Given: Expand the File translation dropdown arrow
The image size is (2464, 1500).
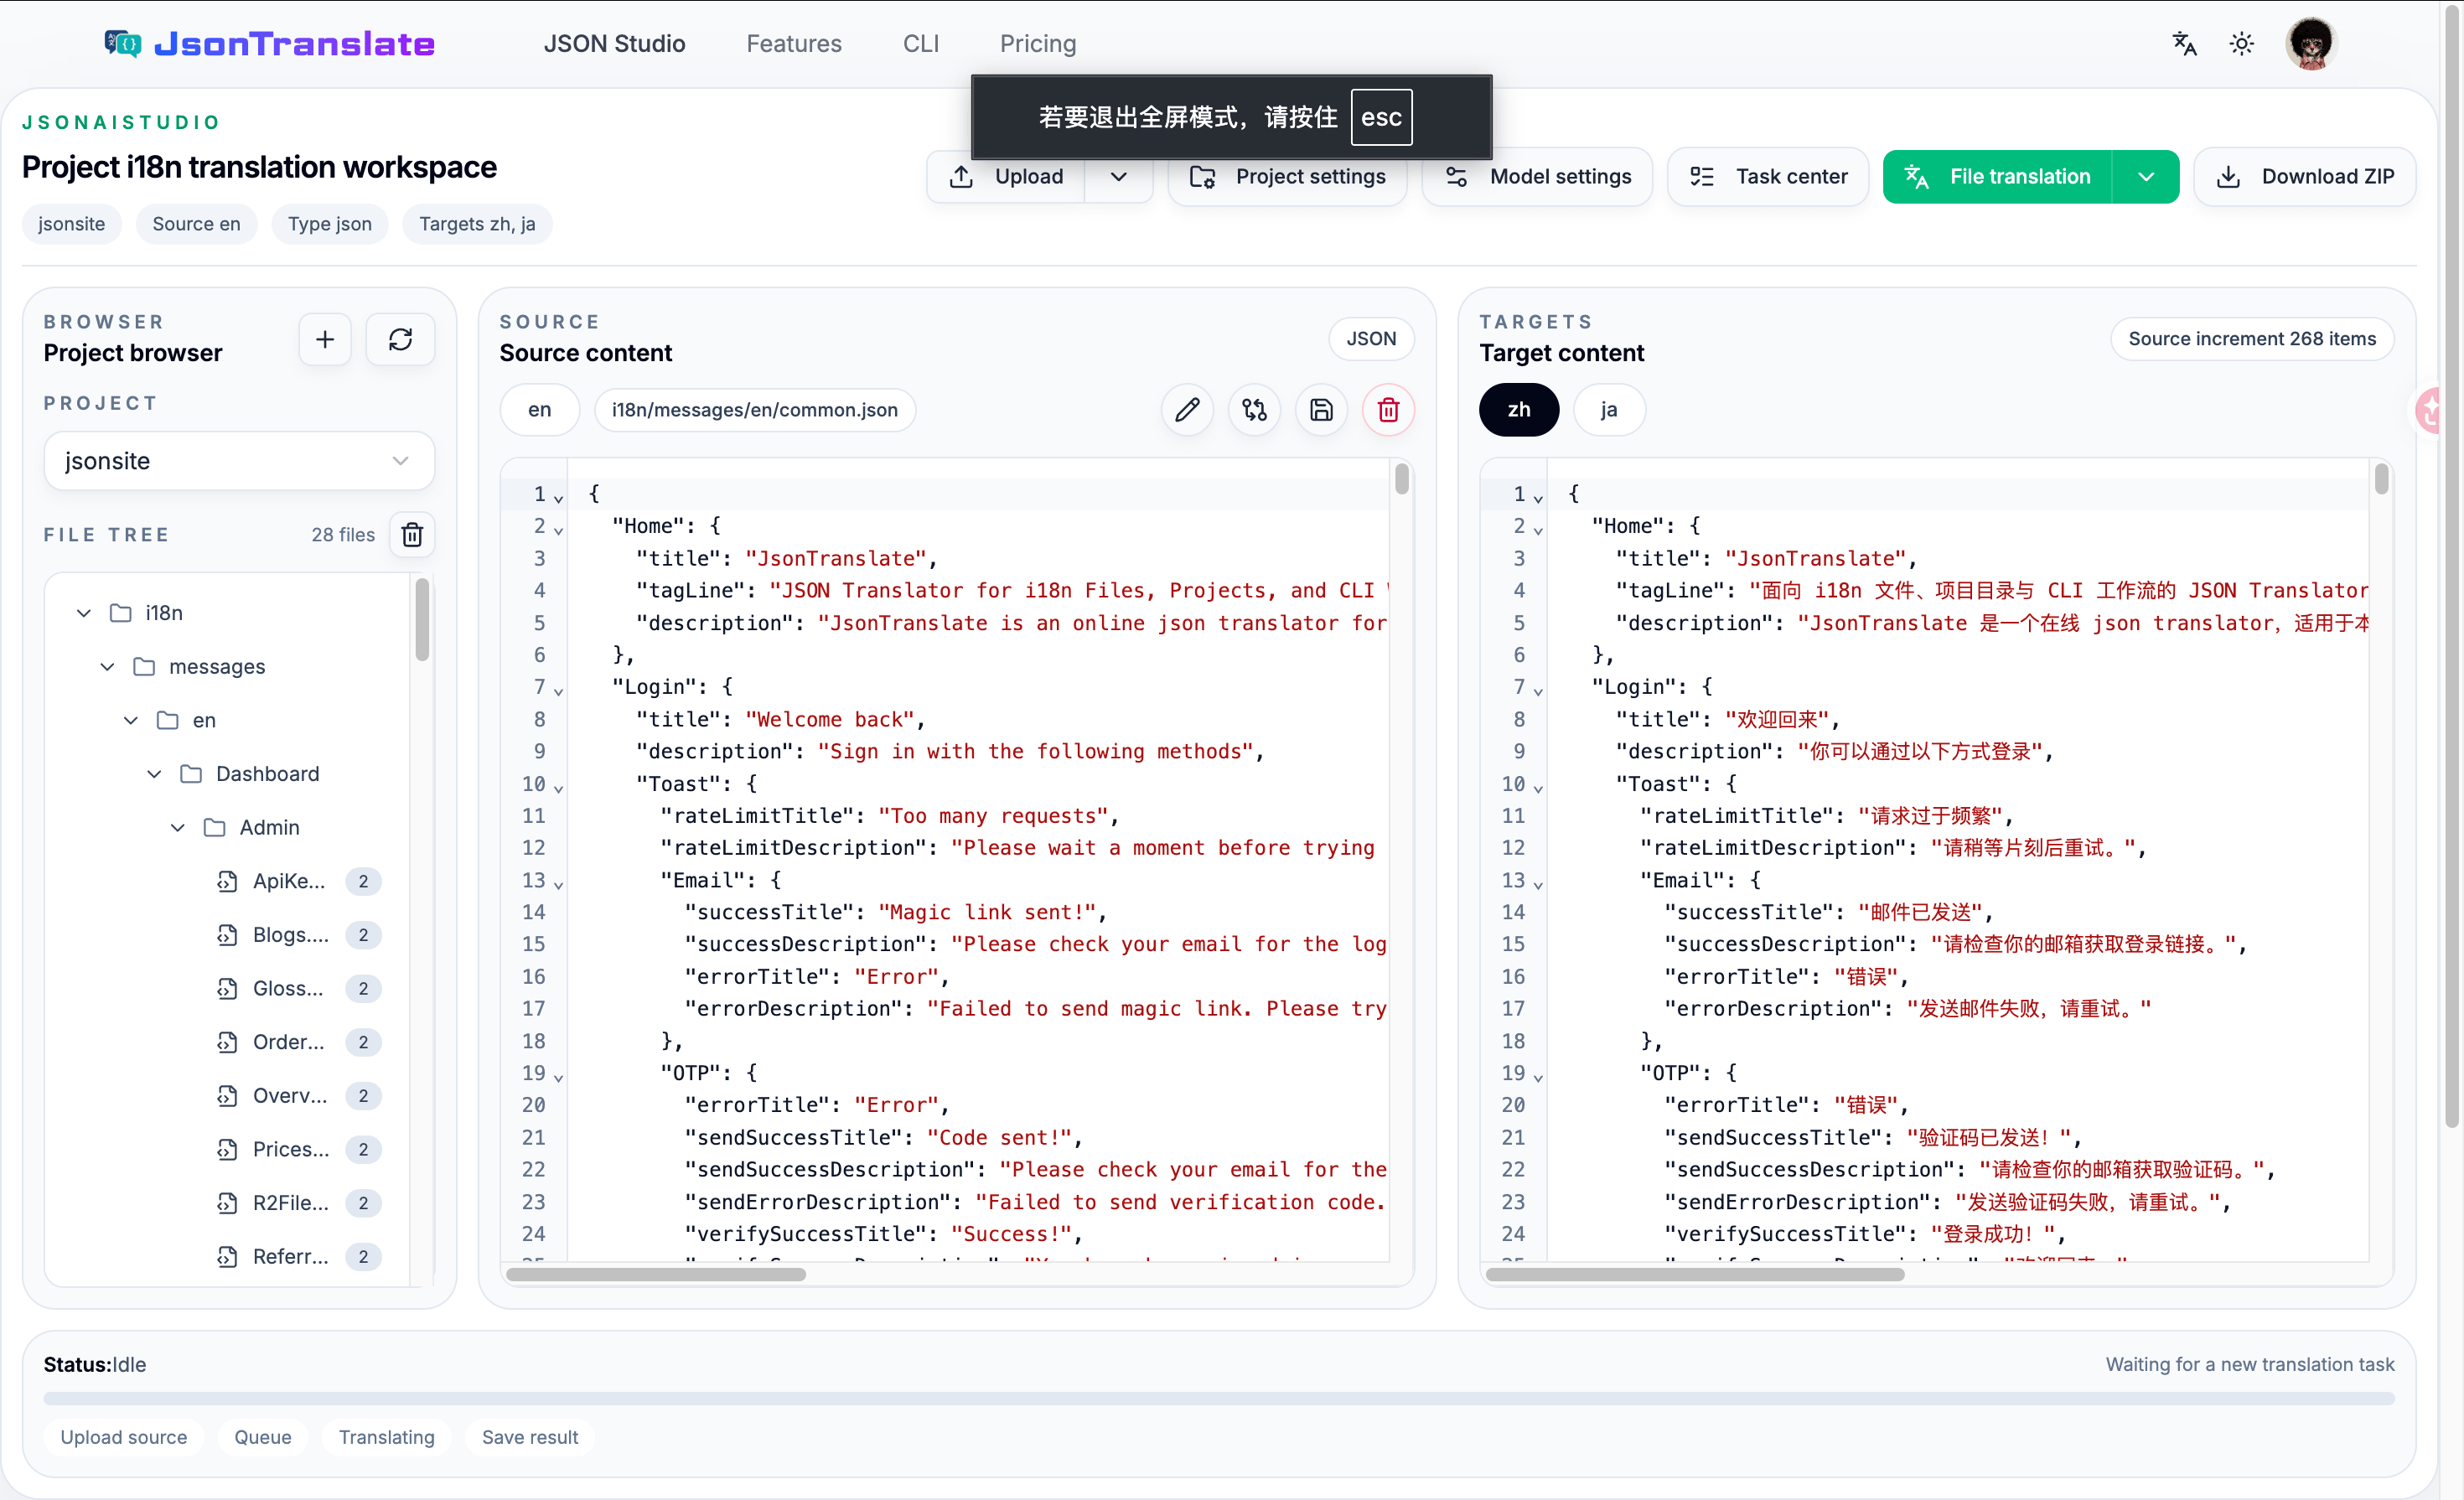Looking at the screenshot, I should coord(2146,177).
